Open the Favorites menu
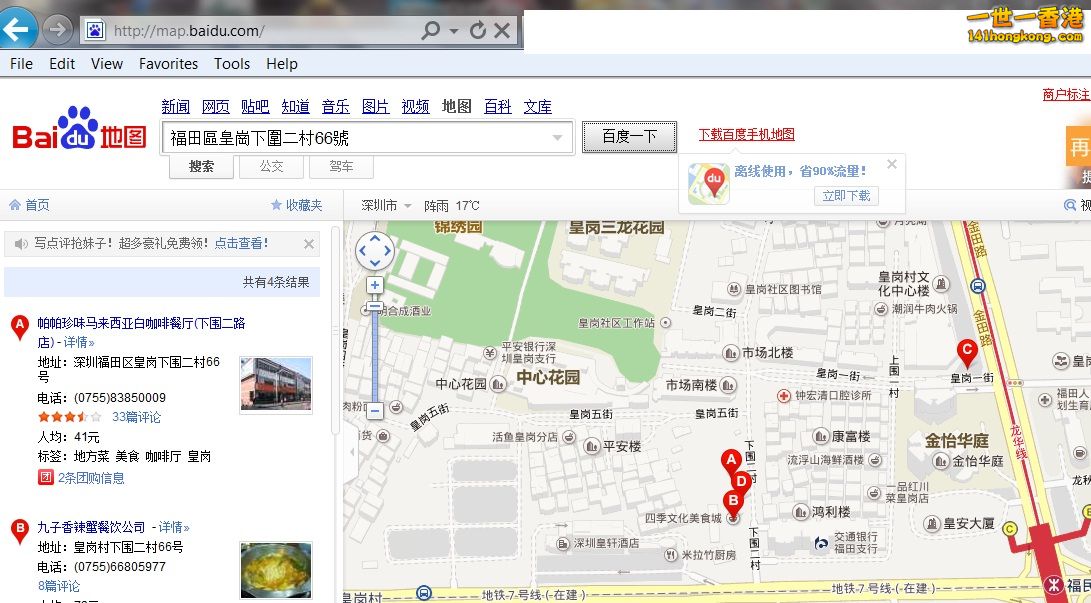The height and width of the screenshot is (603, 1091). pyautogui.click(x=168, y=63)
